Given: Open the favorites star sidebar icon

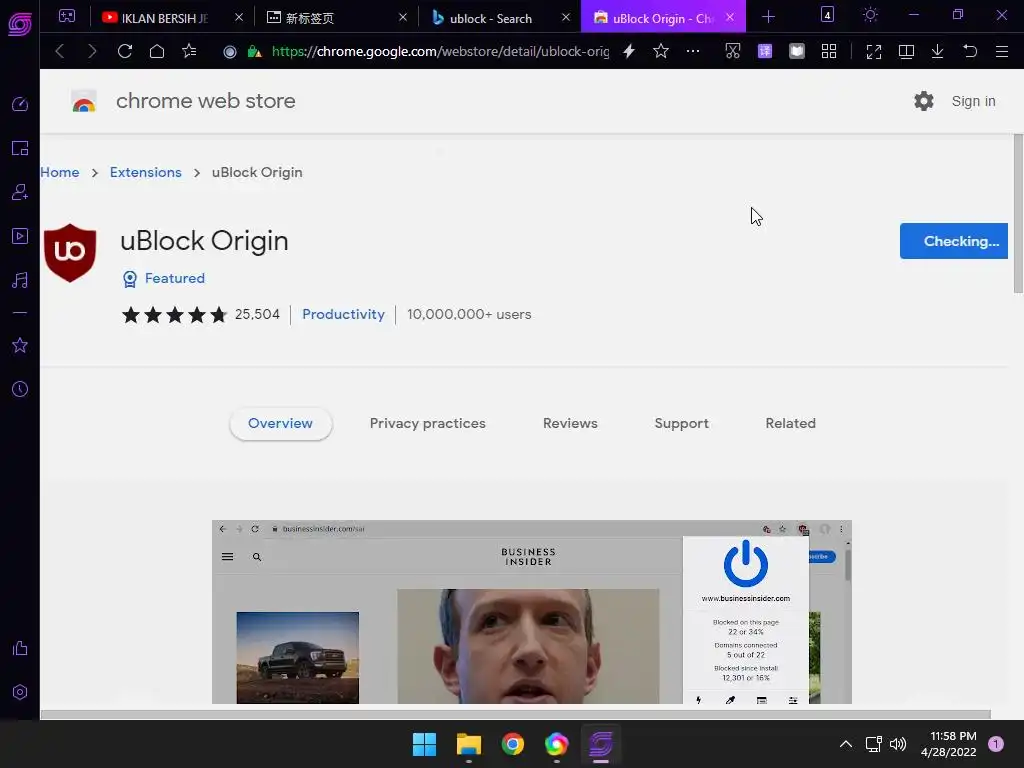Looking at the screenshot, I should pyautogui.click(x=20, y=345).
